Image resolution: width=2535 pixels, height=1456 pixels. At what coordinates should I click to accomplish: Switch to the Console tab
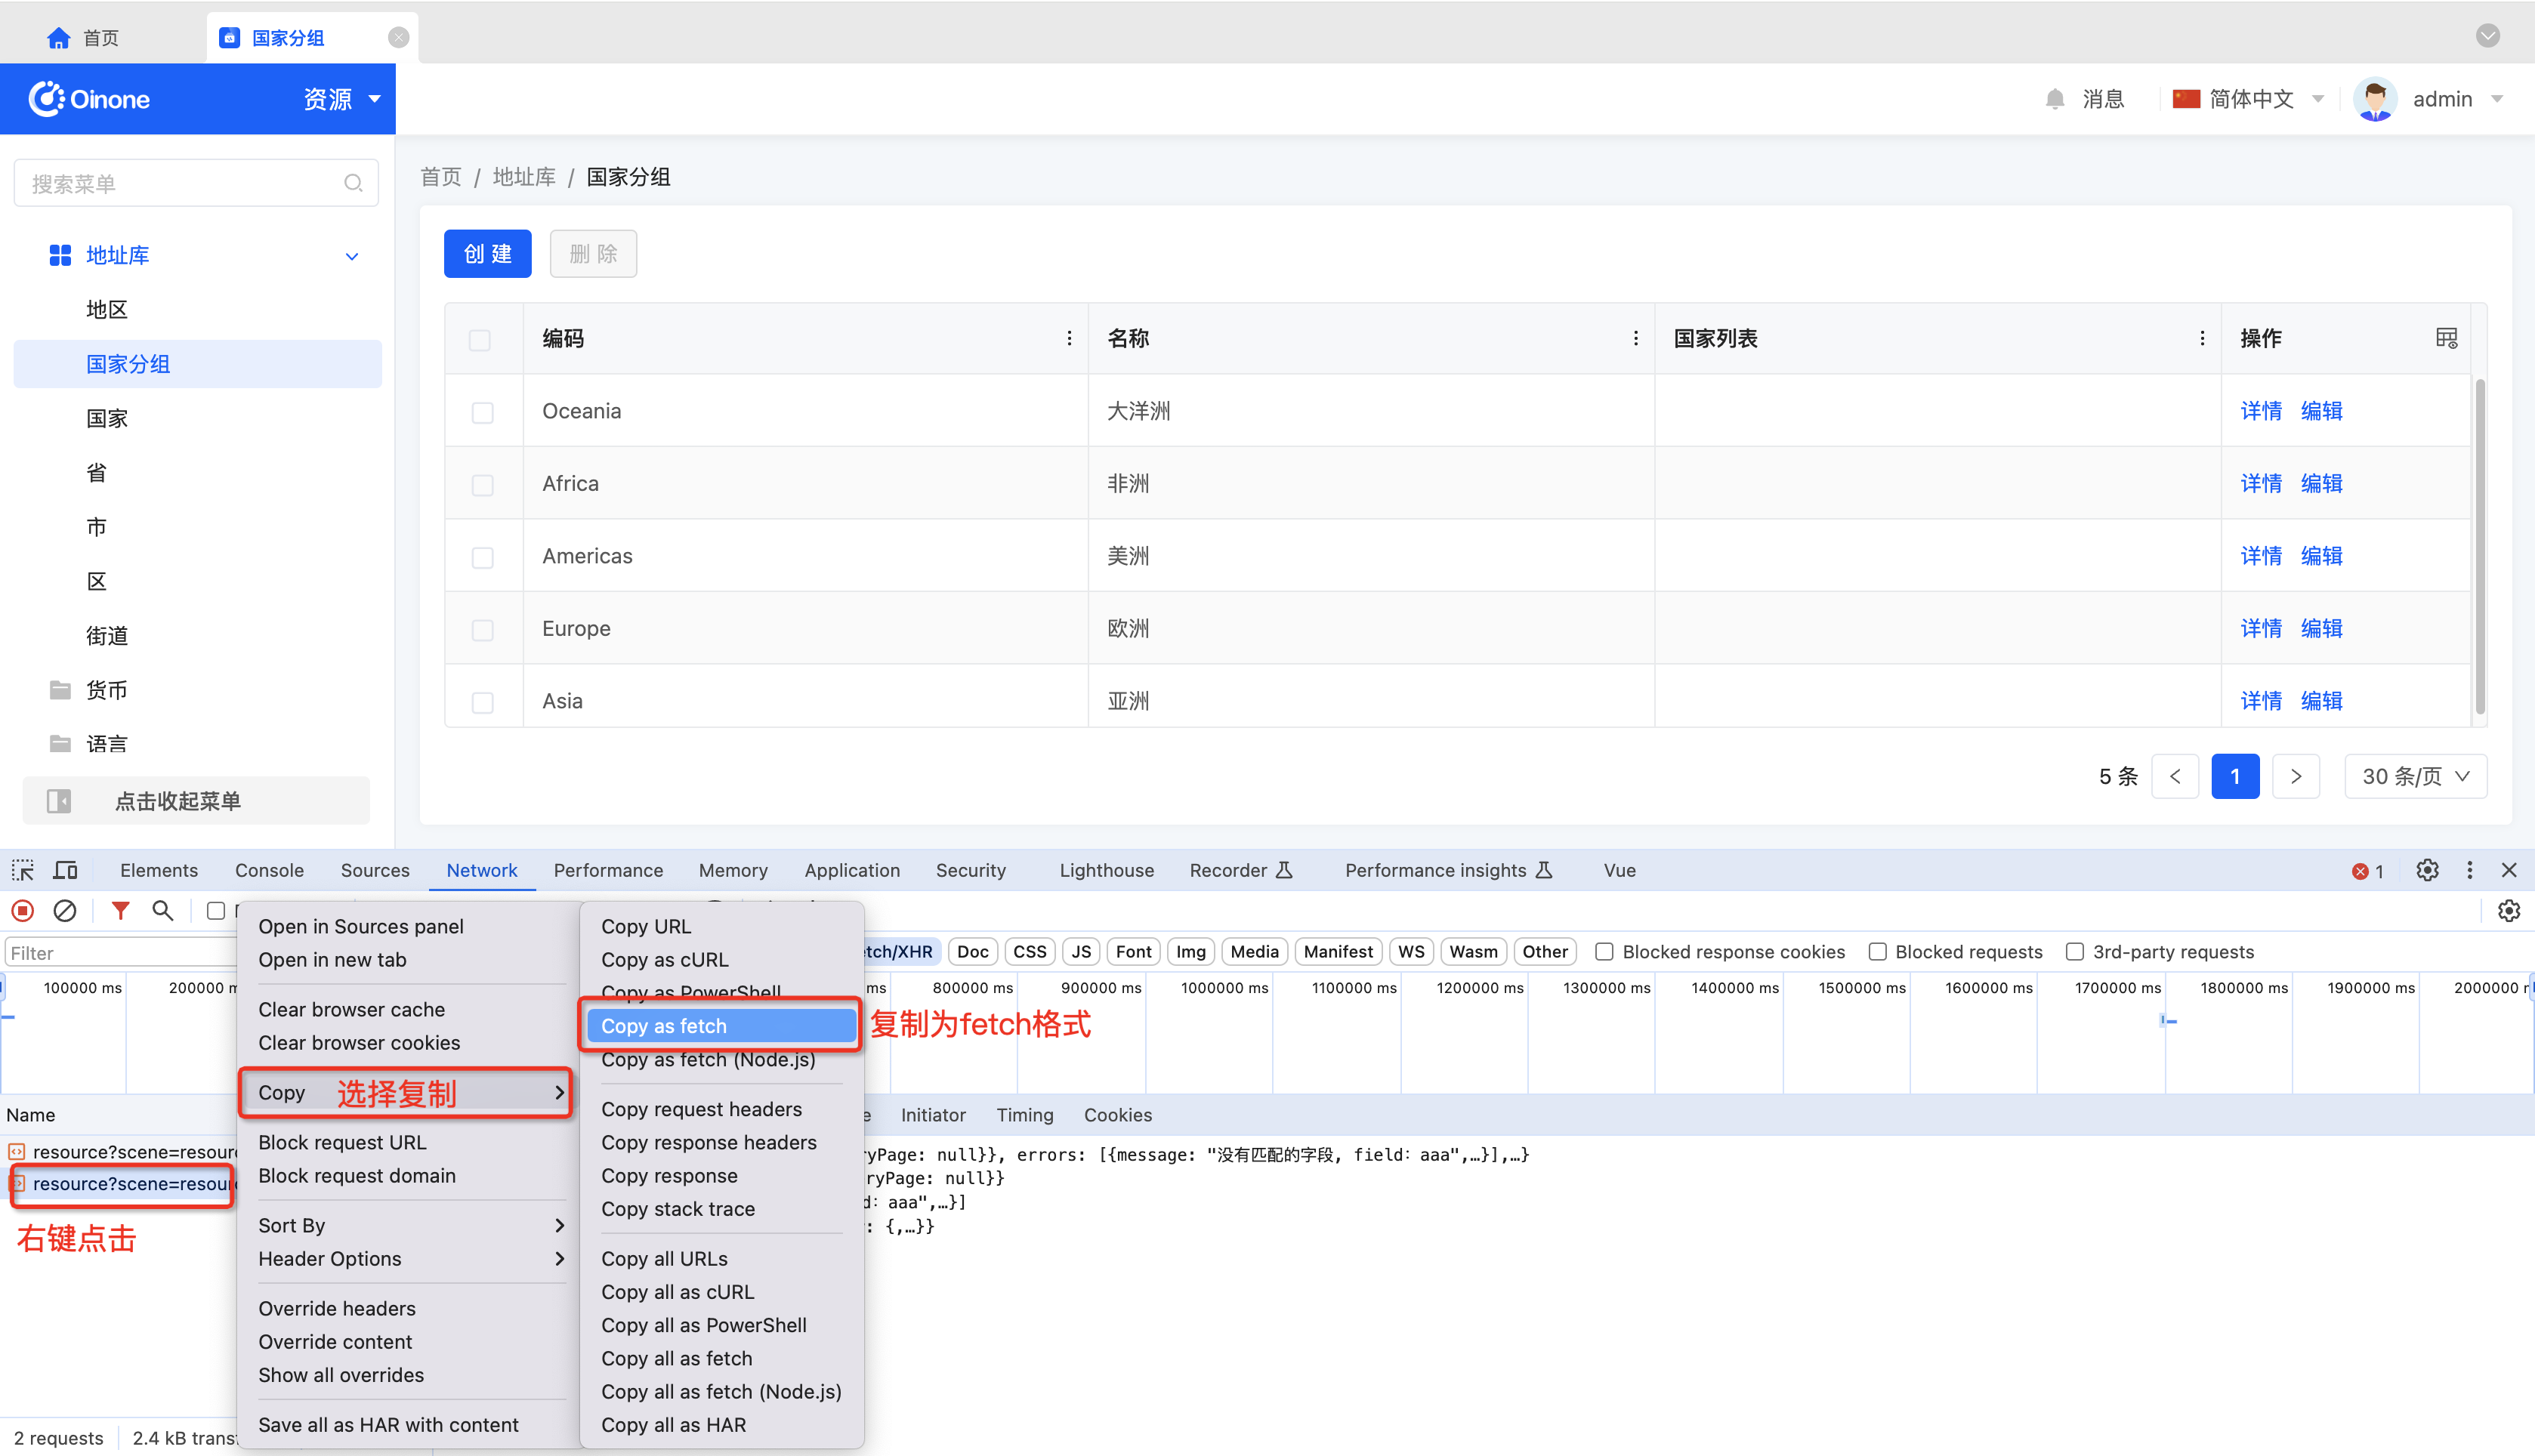269,870
